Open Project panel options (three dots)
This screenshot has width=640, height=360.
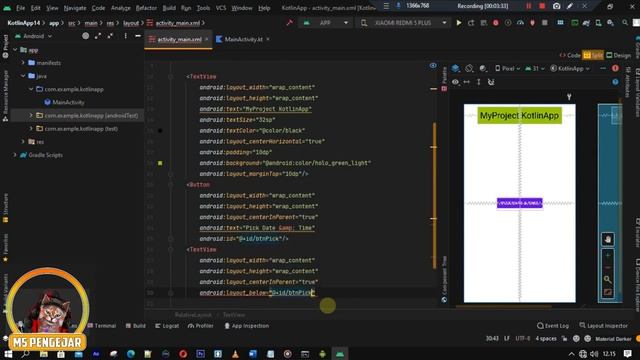click(125, 36)
